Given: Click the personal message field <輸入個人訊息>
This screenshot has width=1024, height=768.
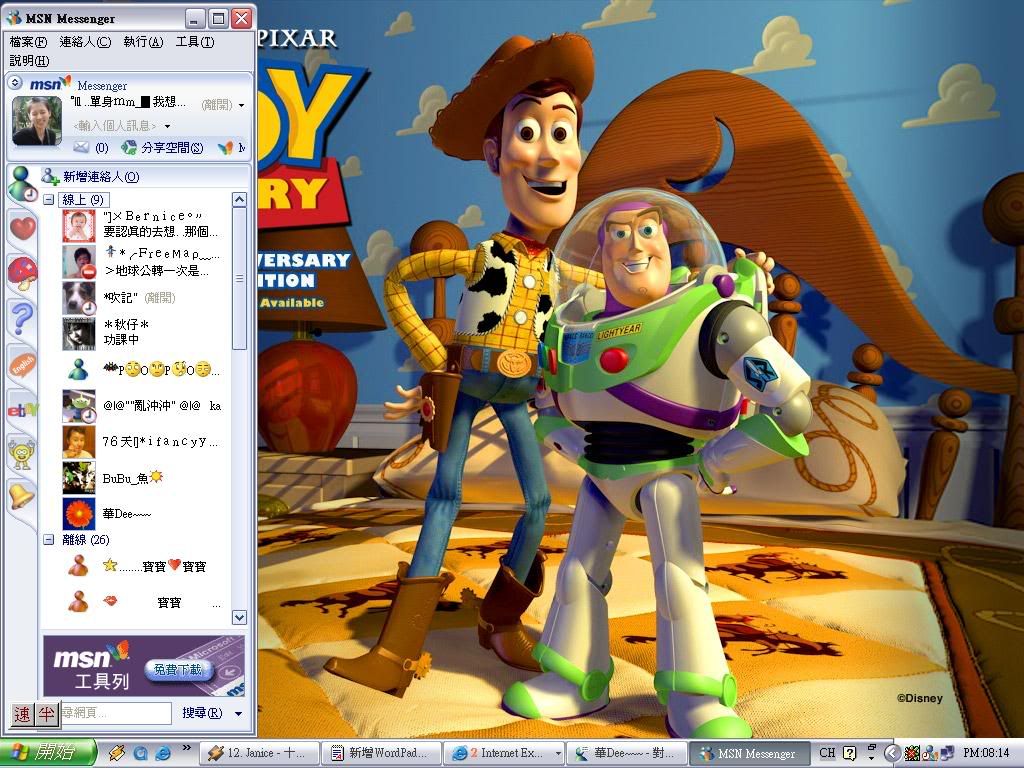Looking at the screenshot, I should tap(115, 125).
